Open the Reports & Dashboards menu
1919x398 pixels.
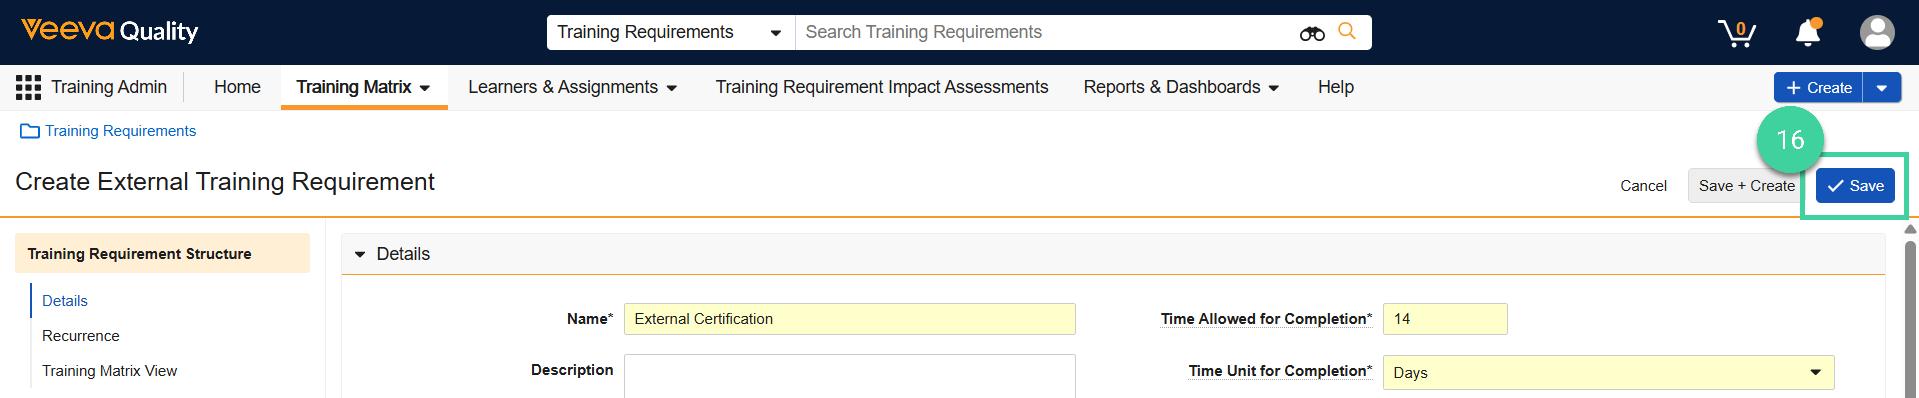[1182, 87]
